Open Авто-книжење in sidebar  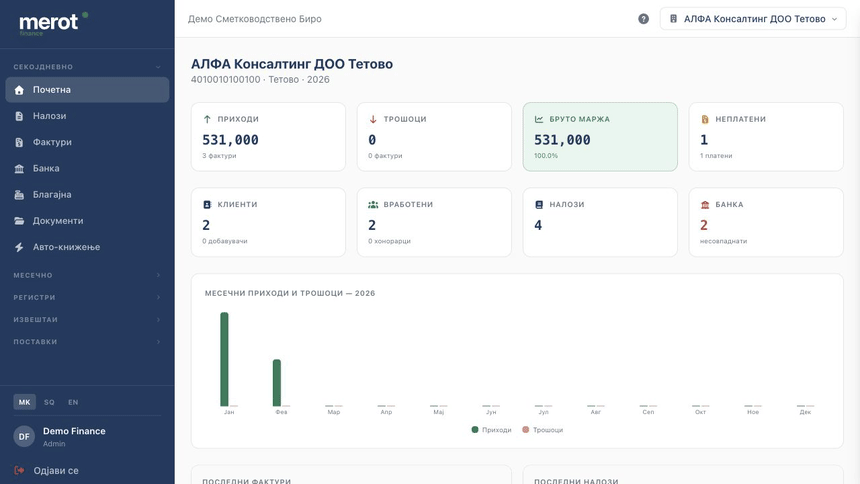pyautogui.click(x=87, y=247)
